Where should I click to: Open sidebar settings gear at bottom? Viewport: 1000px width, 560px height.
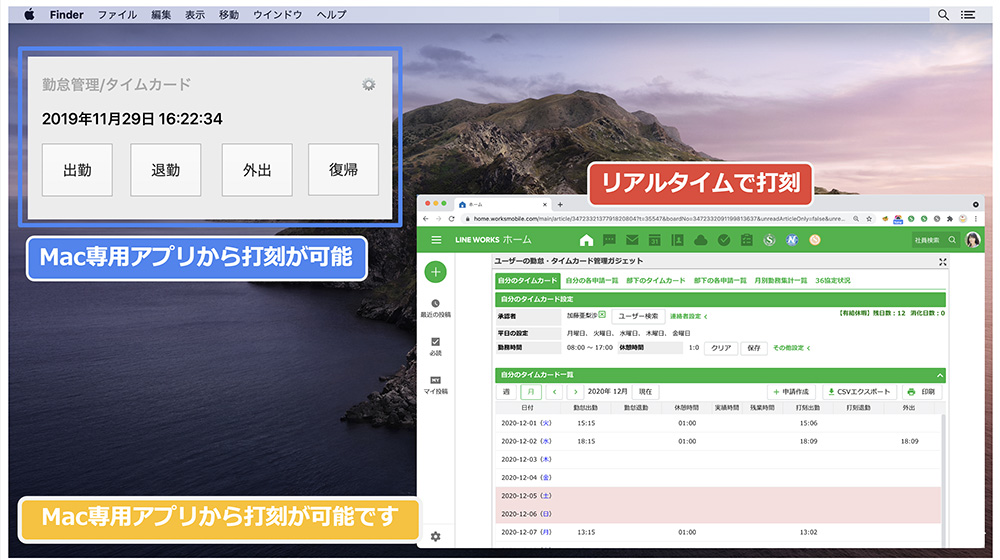pos(436,536)
